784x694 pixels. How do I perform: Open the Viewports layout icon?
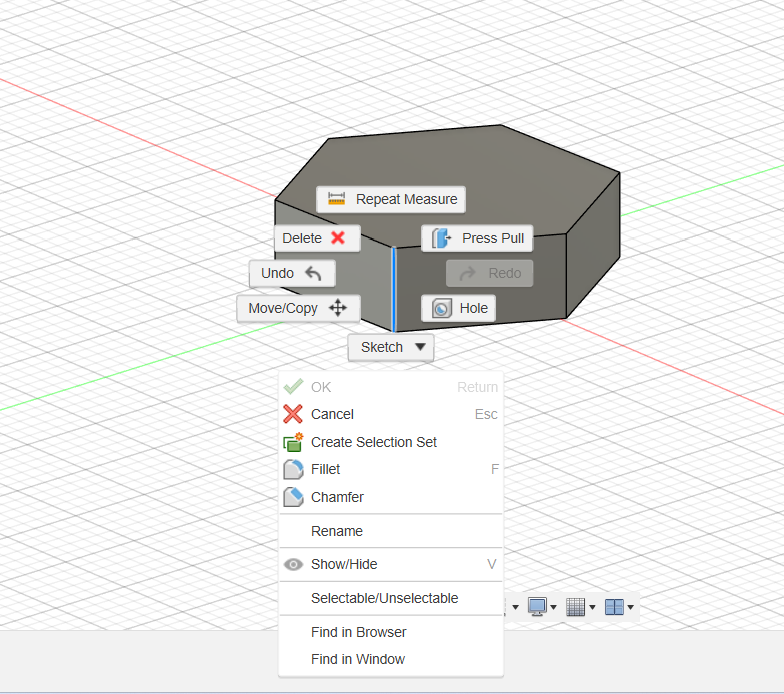(614, 607)
